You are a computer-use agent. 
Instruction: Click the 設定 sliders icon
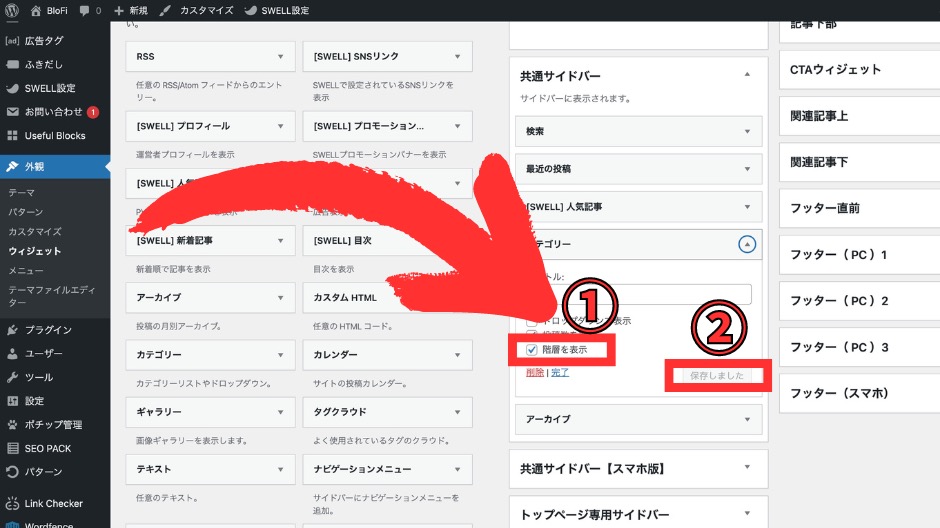[12, 401]
